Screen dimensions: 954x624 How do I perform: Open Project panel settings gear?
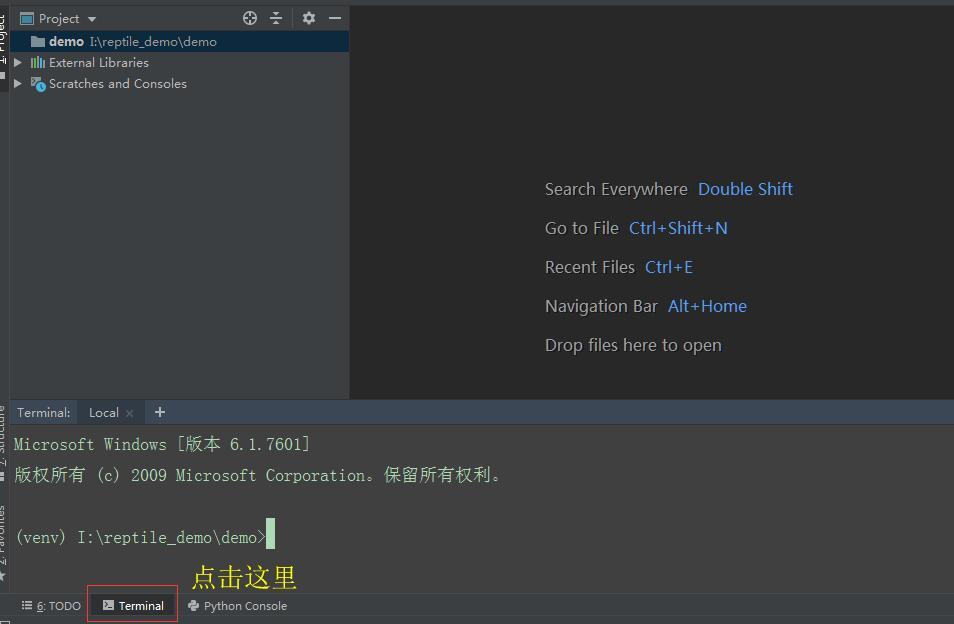point(309,18)
